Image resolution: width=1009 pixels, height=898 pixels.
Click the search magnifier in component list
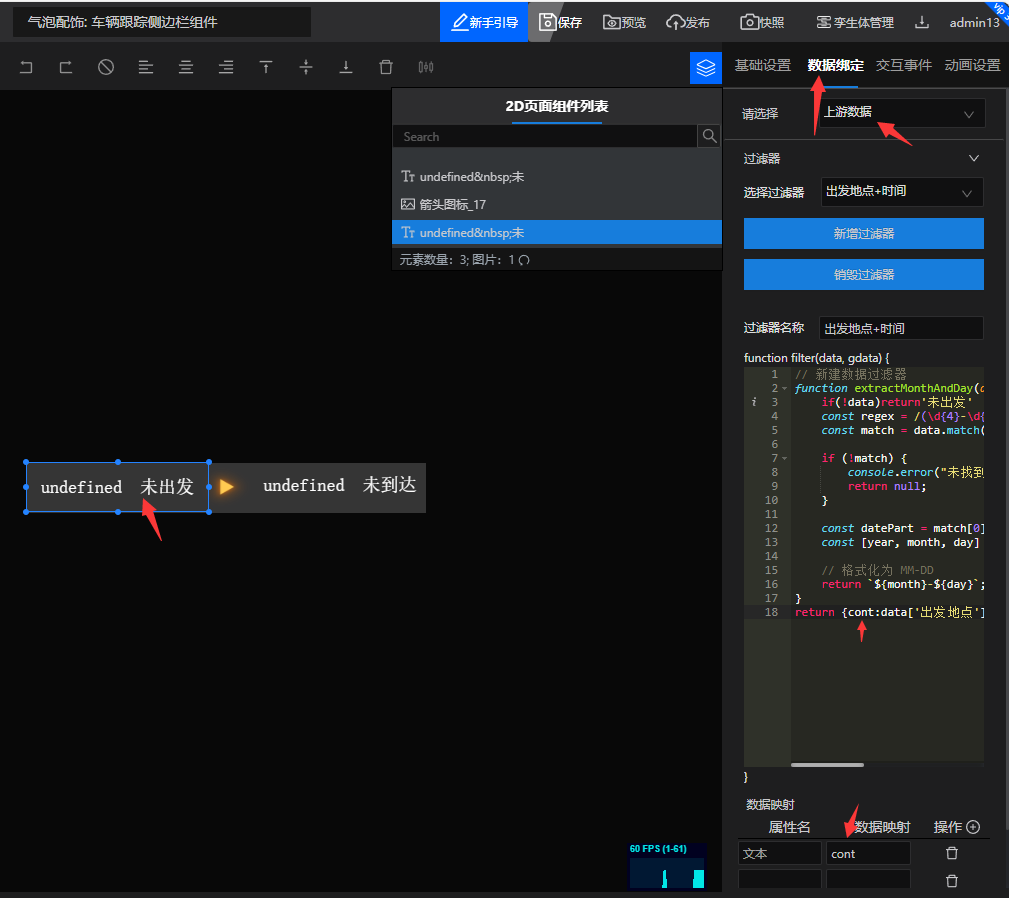tap(709, 136)
